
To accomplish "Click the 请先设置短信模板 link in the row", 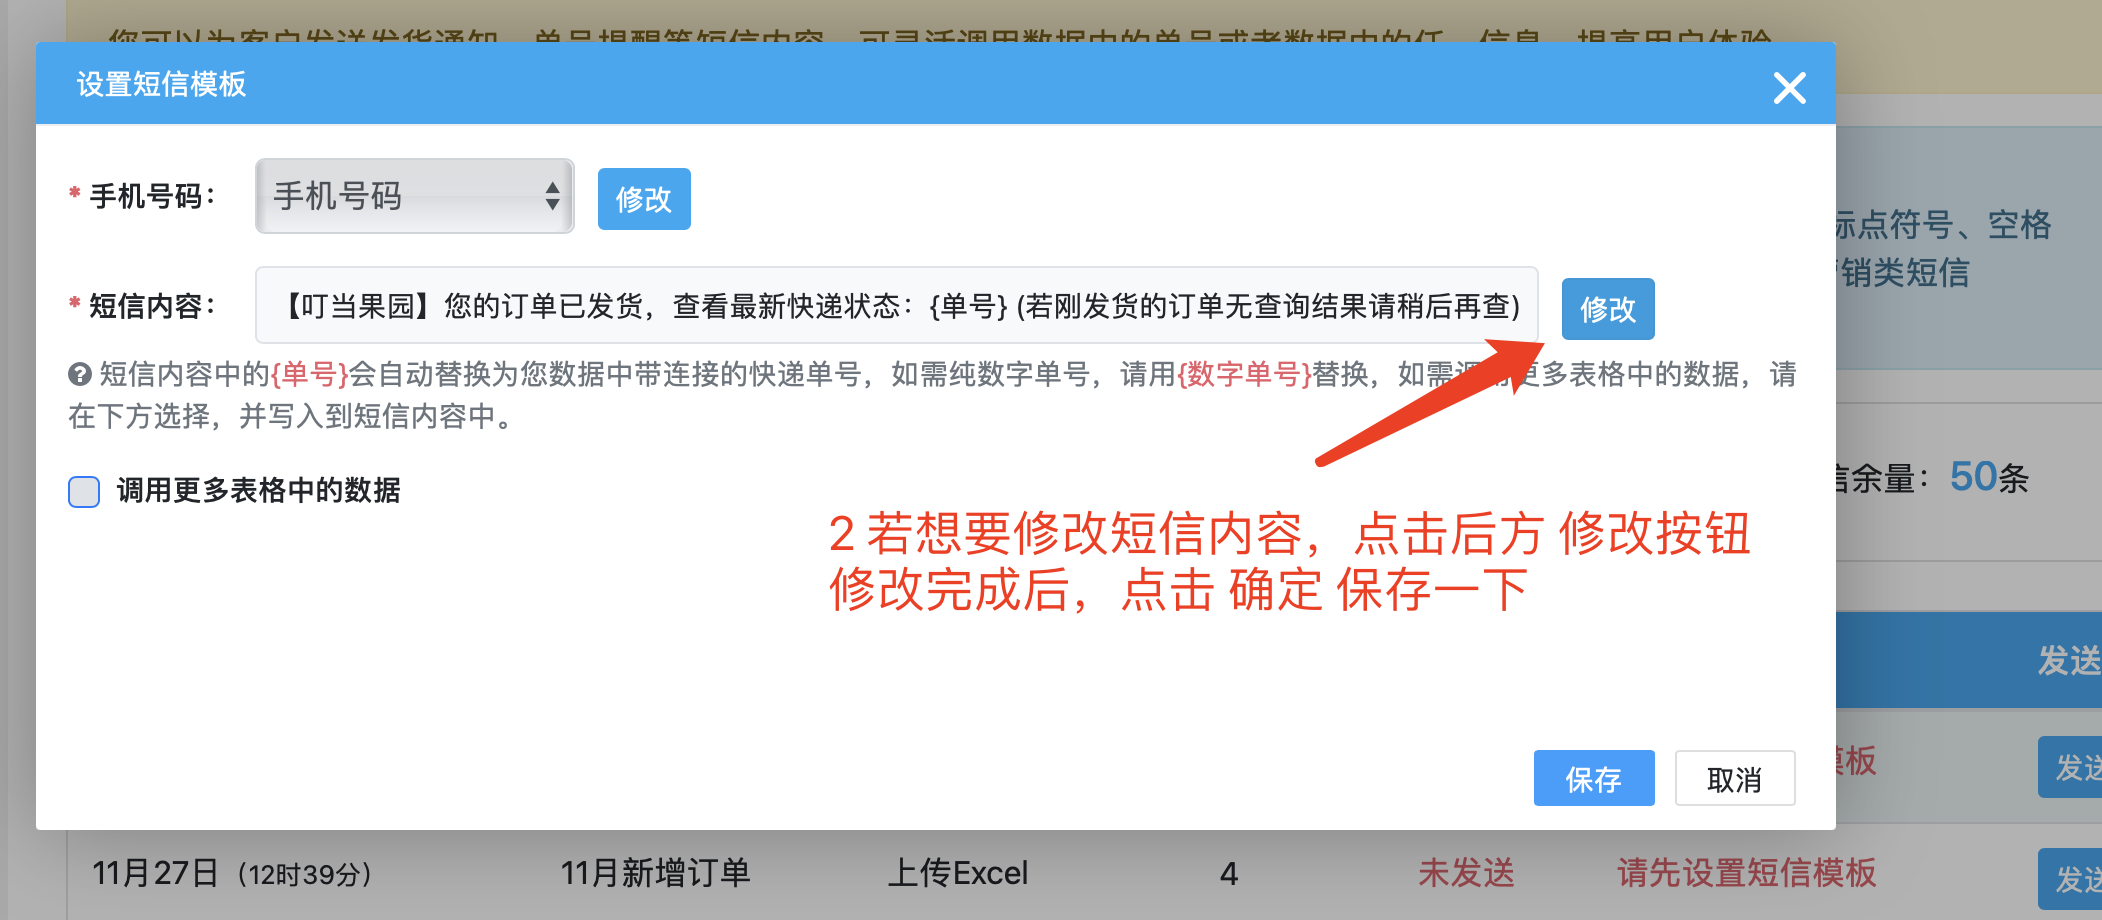I will 1746,872.
